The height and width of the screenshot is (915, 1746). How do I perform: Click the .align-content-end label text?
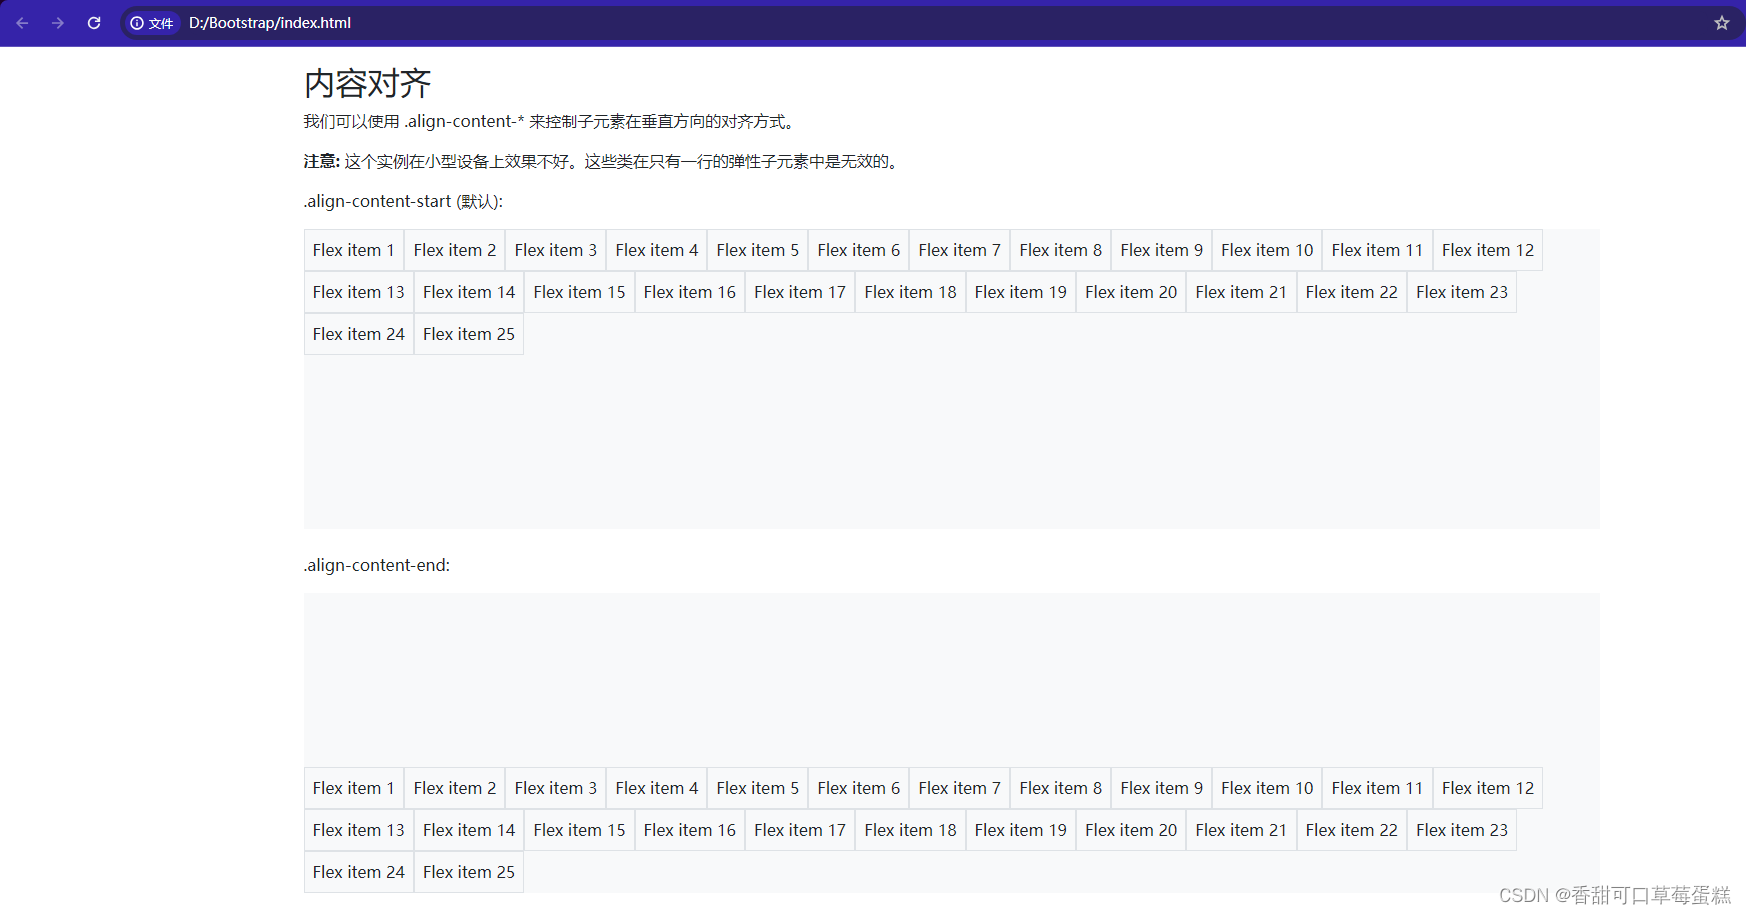tap(376, 565)
